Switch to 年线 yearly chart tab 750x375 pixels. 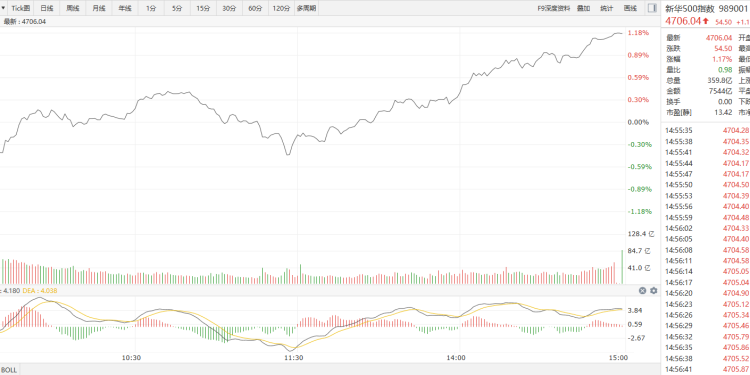[125, 8]
